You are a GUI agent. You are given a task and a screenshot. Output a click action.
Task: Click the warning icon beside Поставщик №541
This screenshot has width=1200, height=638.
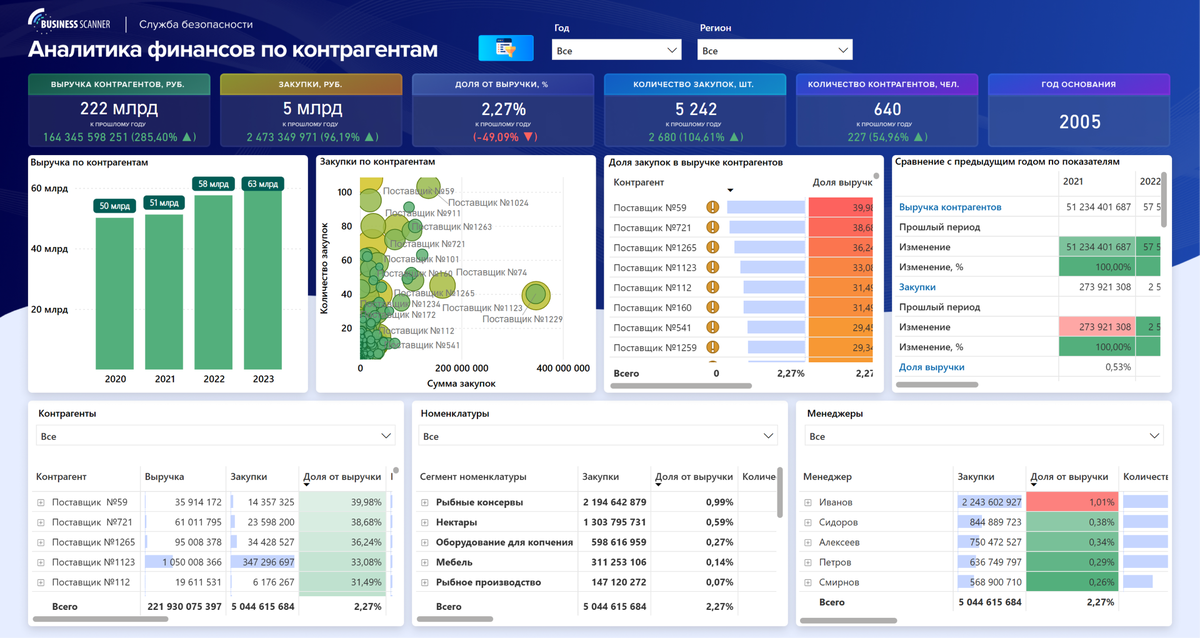coord(712,327)
